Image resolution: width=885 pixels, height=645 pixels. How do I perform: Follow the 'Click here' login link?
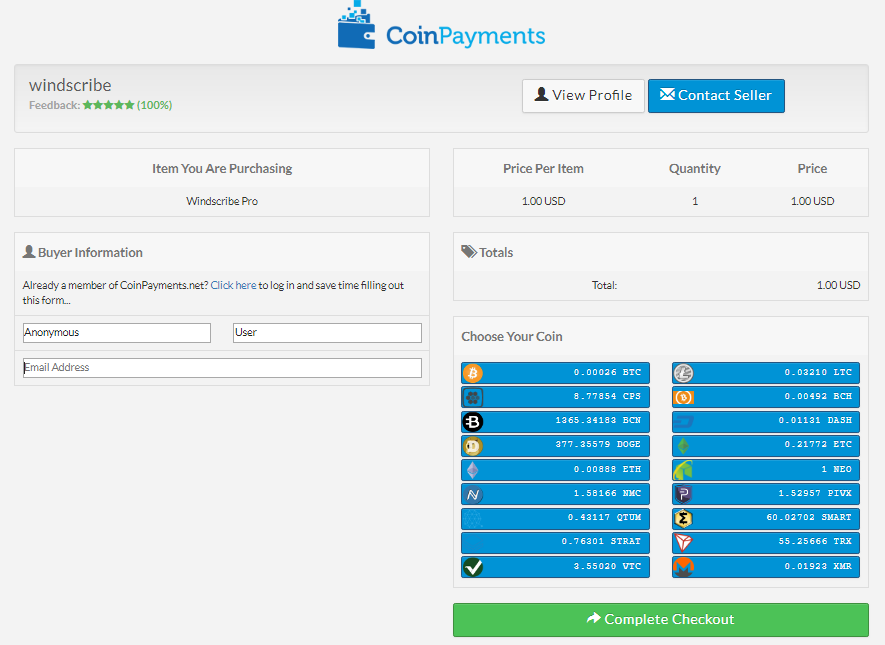[x=233, y=286]
